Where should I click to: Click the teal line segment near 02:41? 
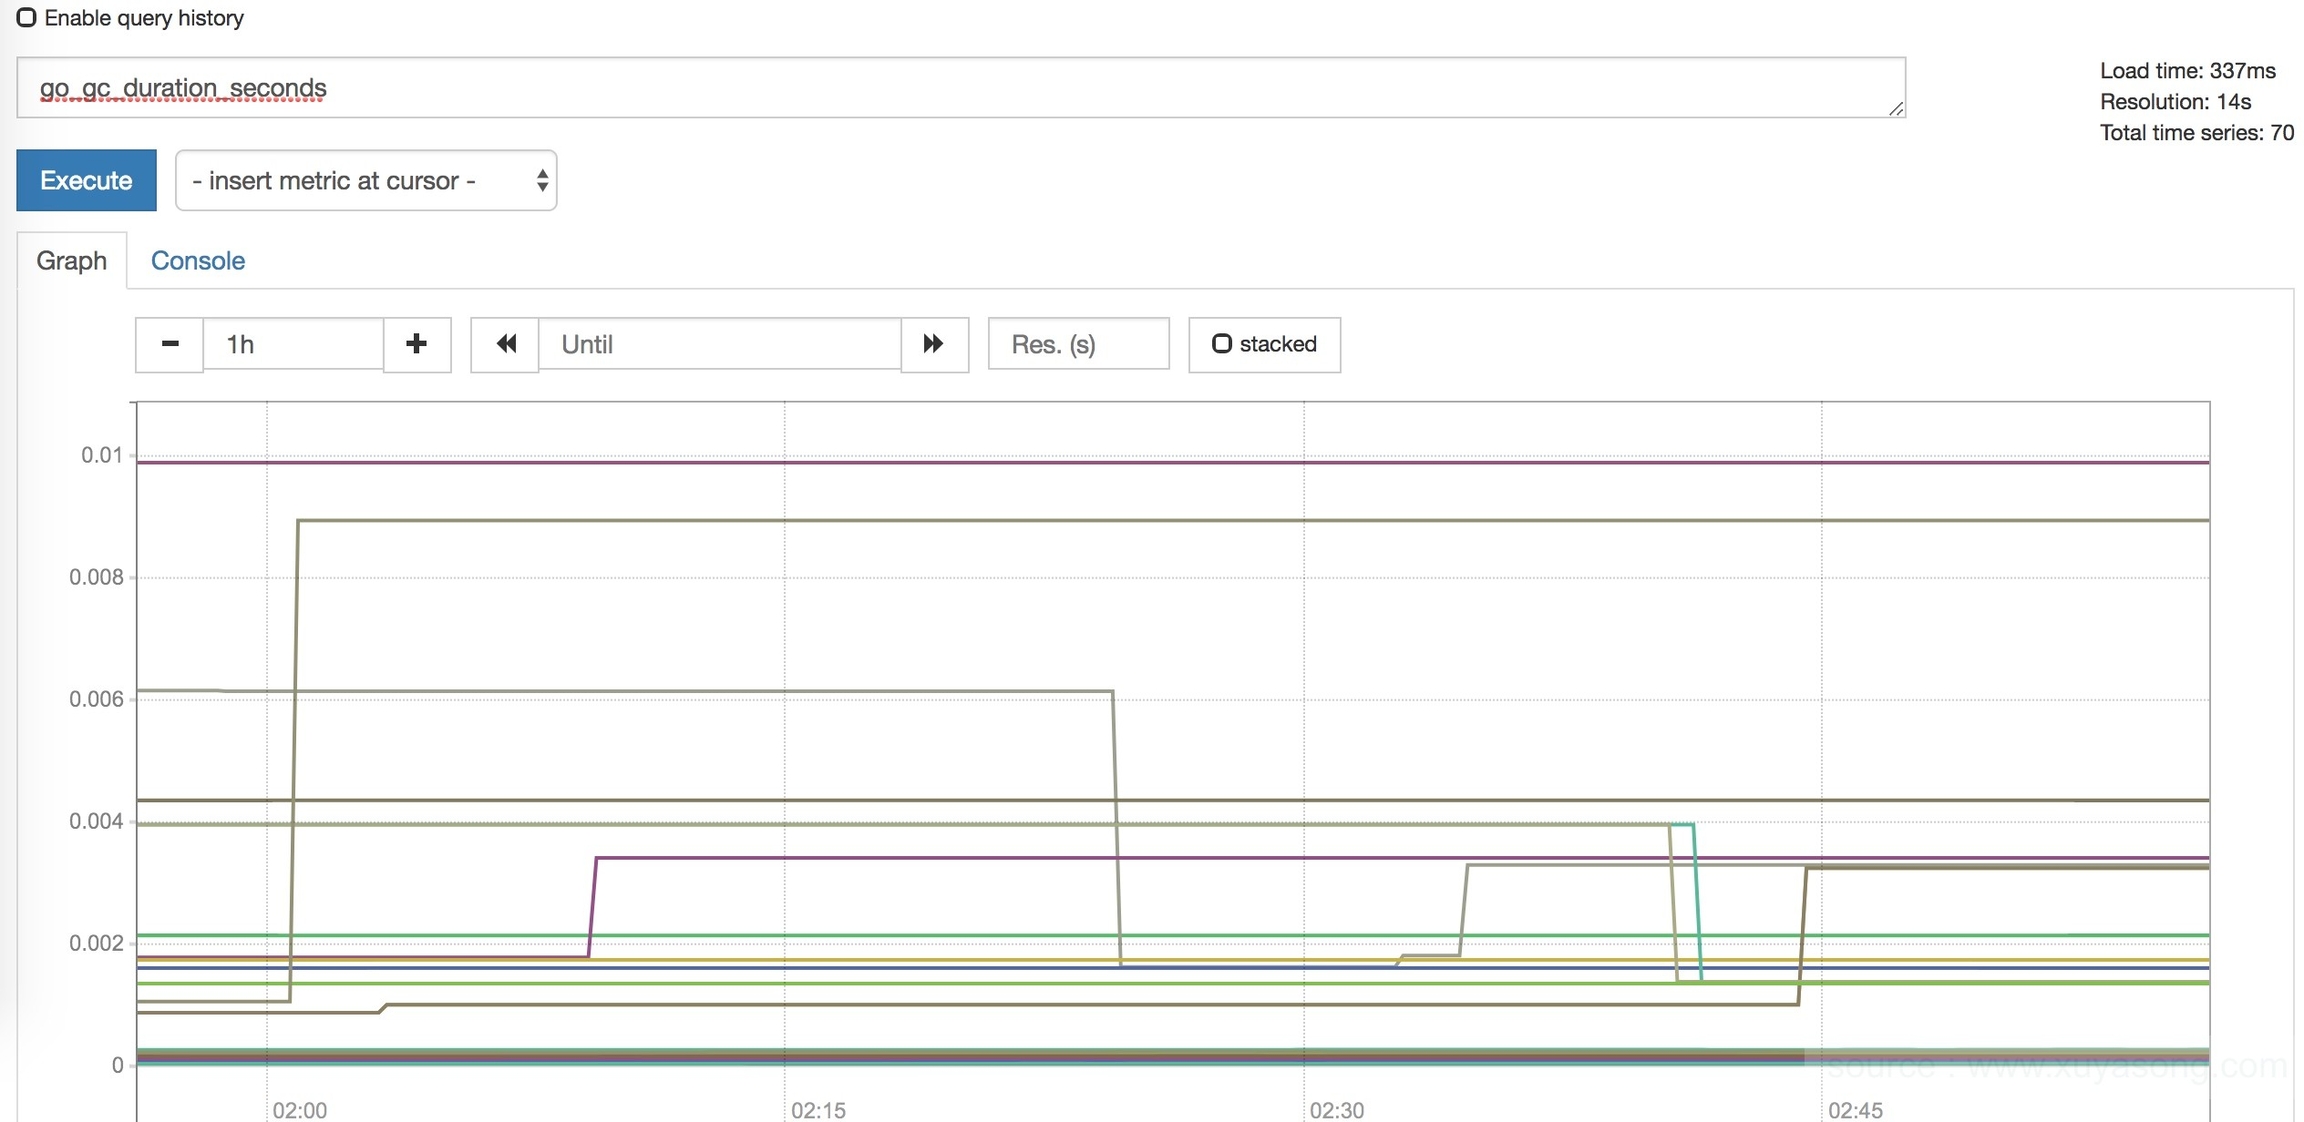(1697, 900)
